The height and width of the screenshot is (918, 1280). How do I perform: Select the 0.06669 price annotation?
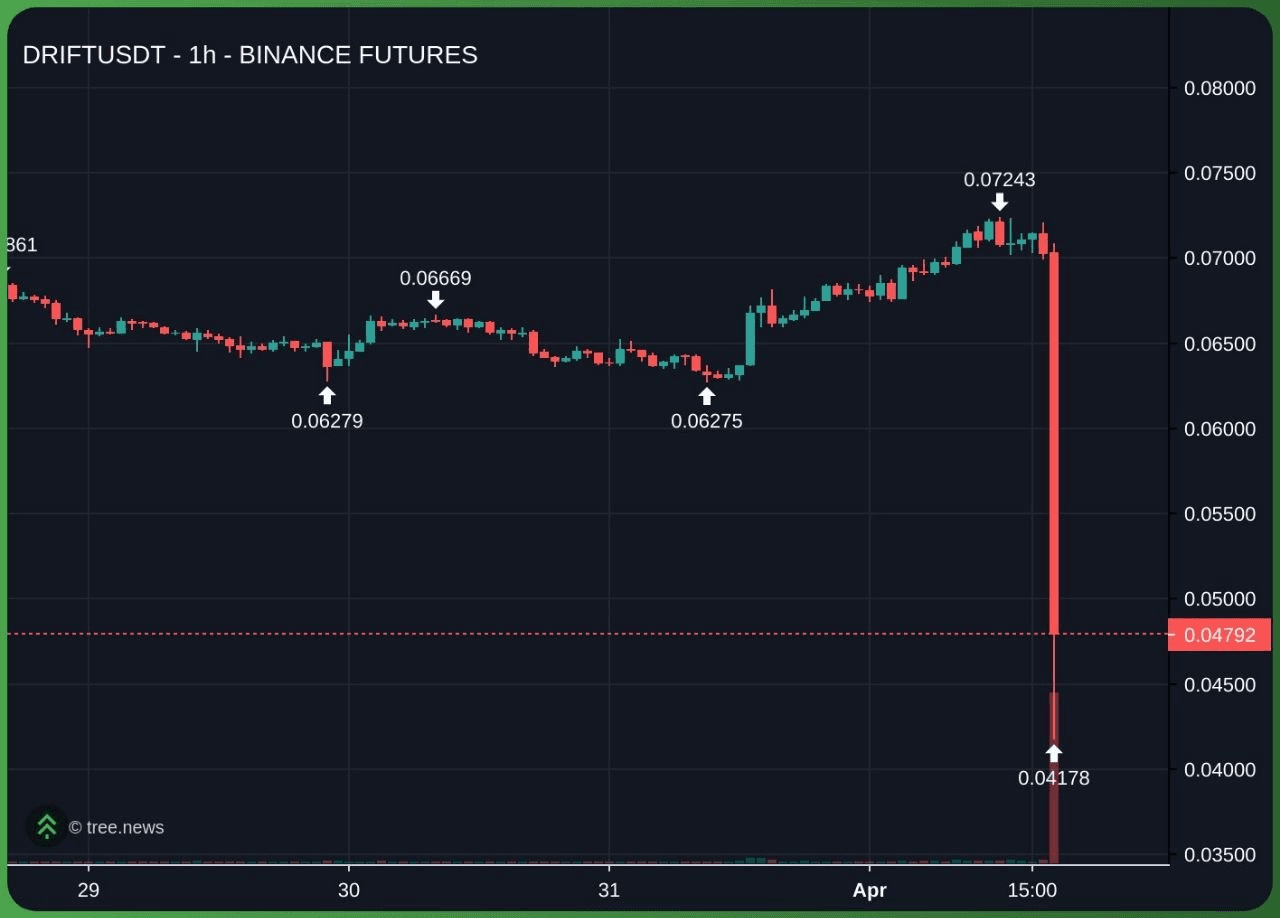click(x=435, y=278)
